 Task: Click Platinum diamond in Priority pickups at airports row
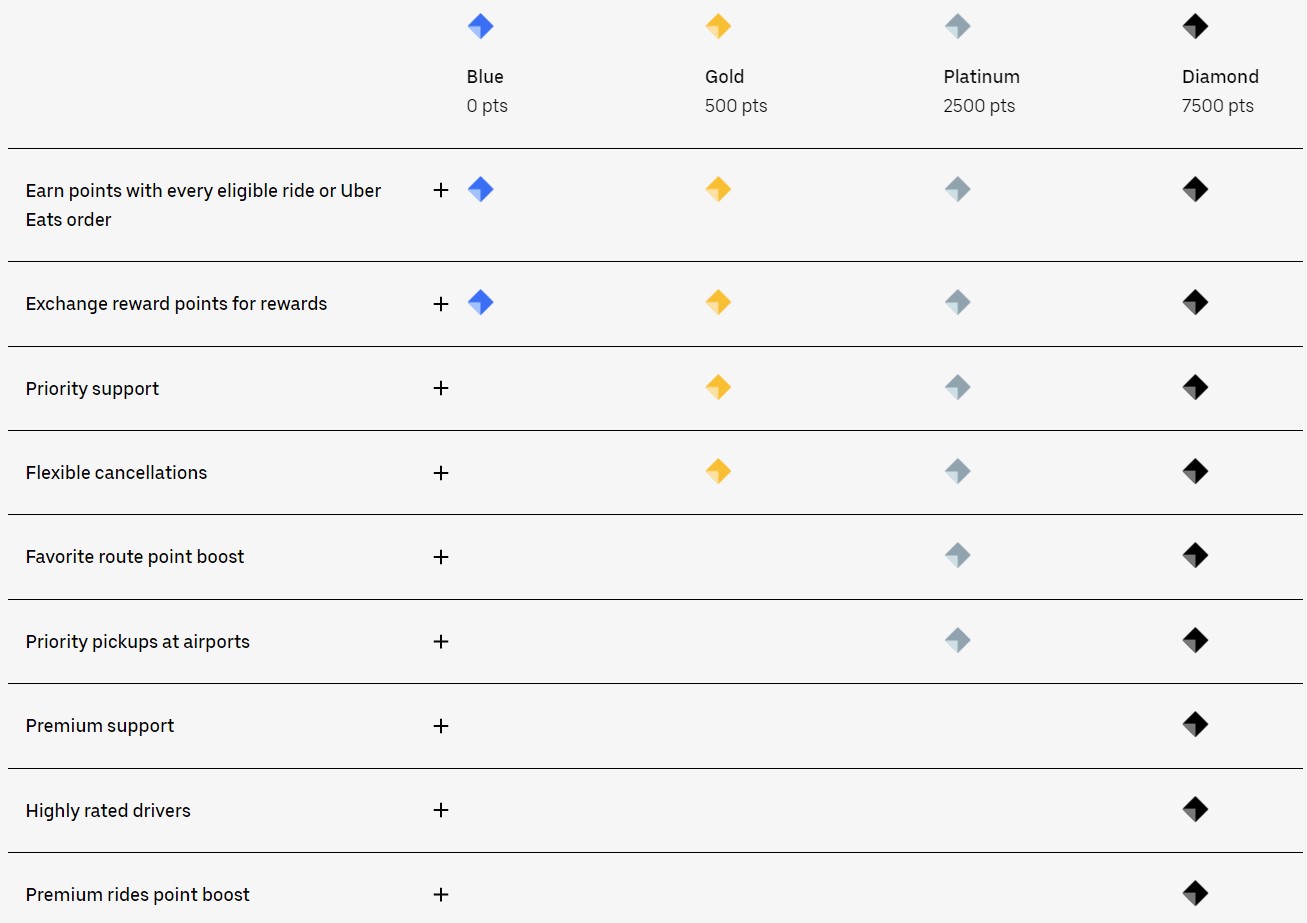coord(957,640)
